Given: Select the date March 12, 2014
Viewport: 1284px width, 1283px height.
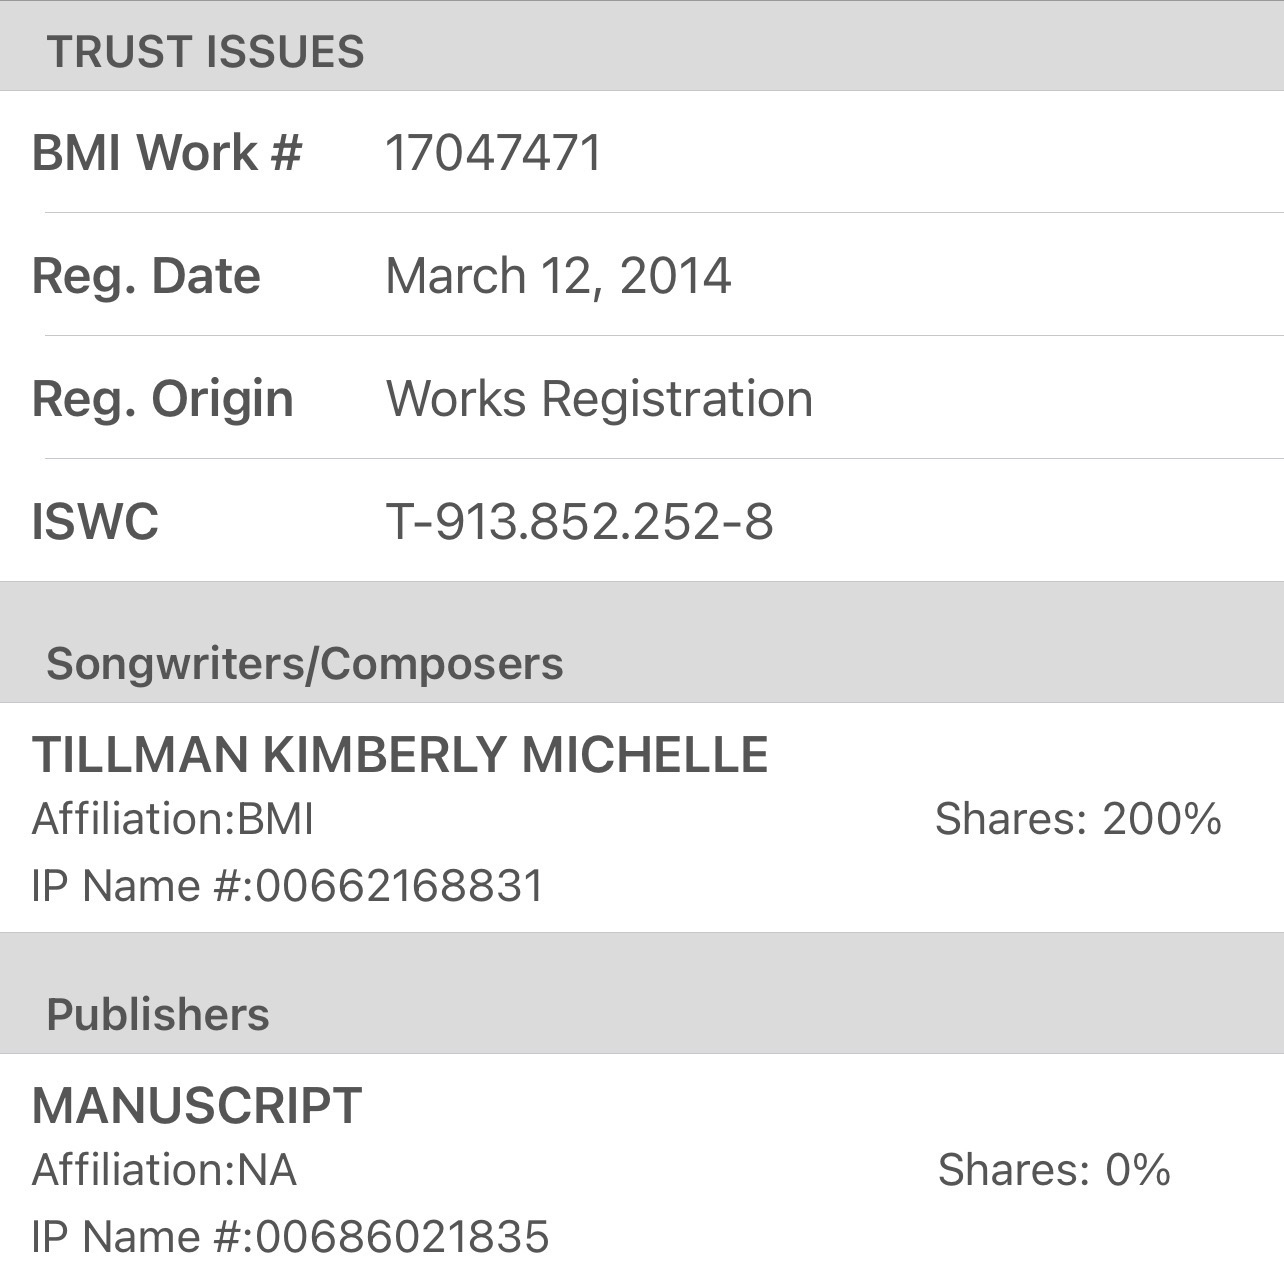Looking at the screenshot, I should 558,276.
